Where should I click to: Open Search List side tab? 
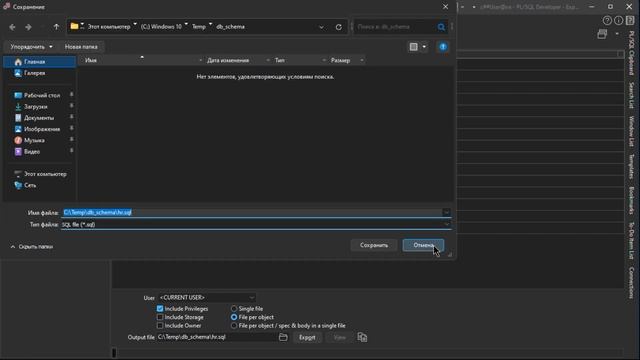coord(631,95)
